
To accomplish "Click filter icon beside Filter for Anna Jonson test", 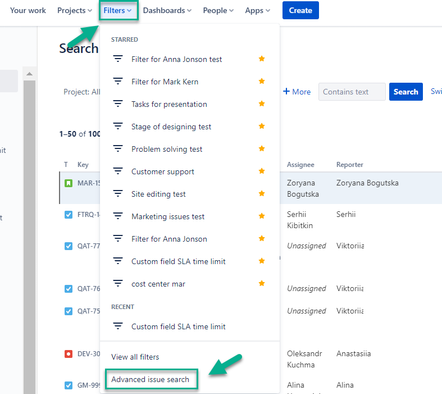I will point(118,59).
